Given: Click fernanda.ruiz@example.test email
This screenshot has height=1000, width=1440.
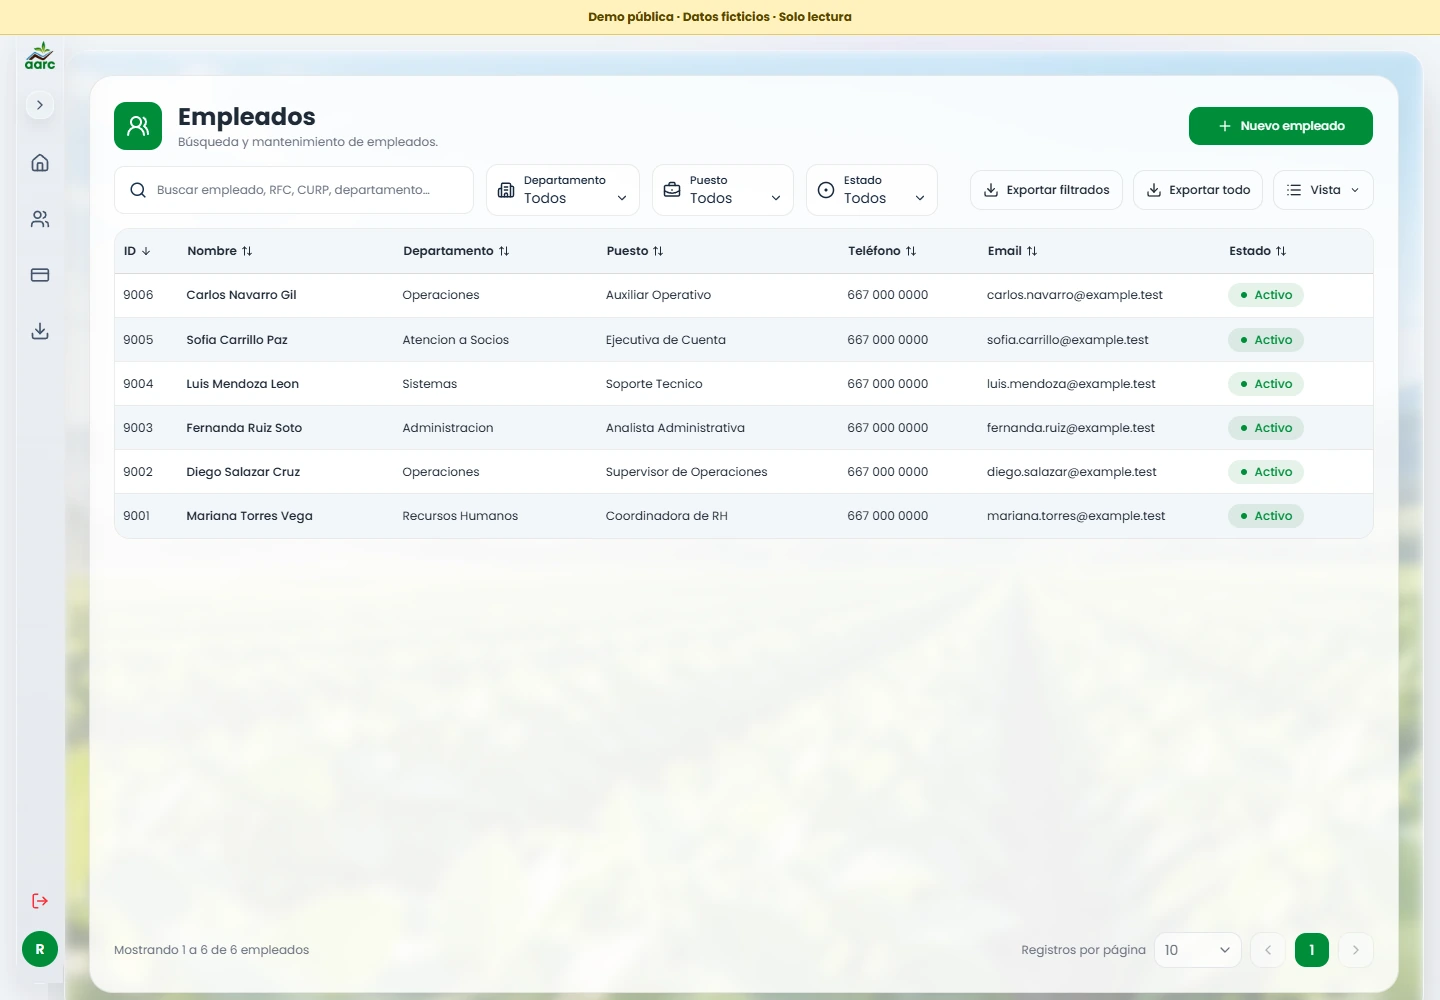Looking at the screenshot, I should coord(1071,428).
